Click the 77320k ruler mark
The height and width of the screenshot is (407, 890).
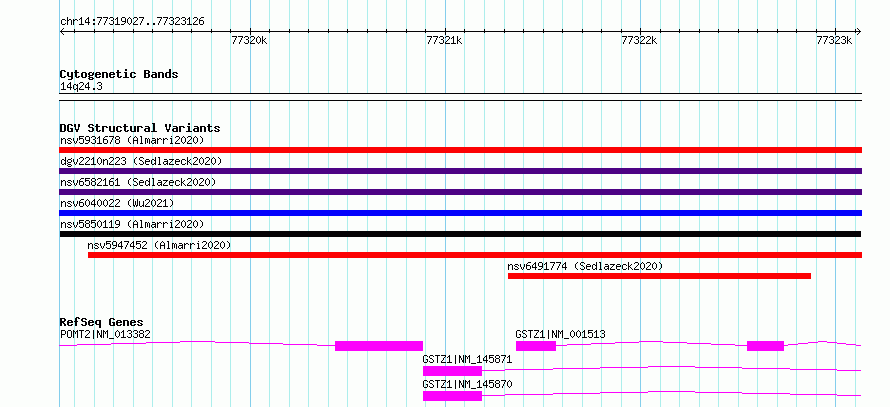(x=249, y=40)
